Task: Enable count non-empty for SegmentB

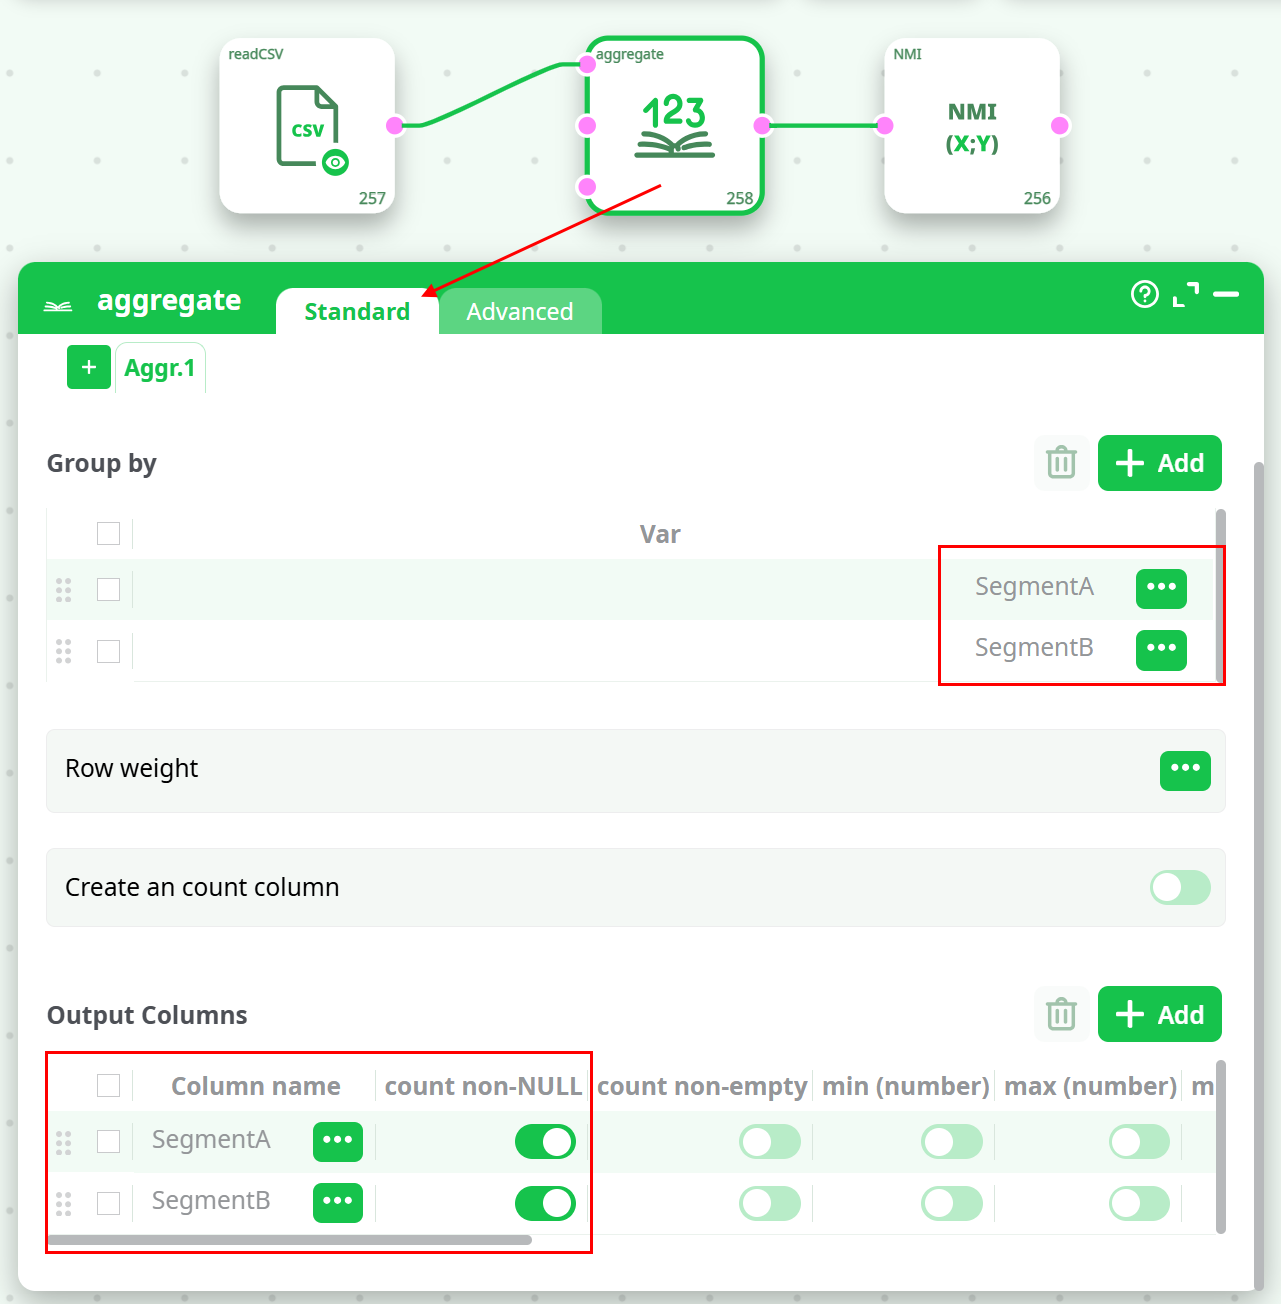Action: (770, 1203)
